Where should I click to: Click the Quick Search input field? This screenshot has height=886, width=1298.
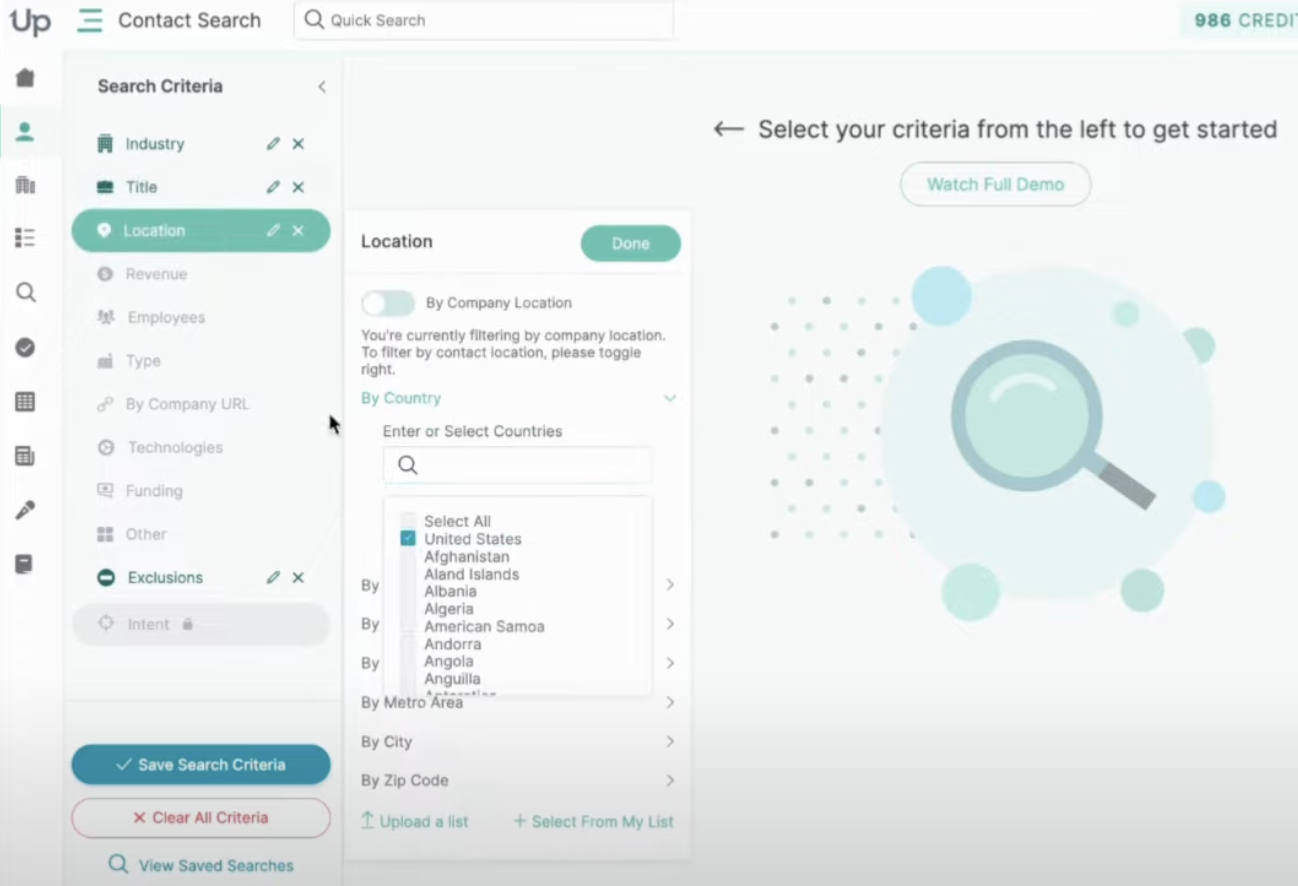click(484, 20)
